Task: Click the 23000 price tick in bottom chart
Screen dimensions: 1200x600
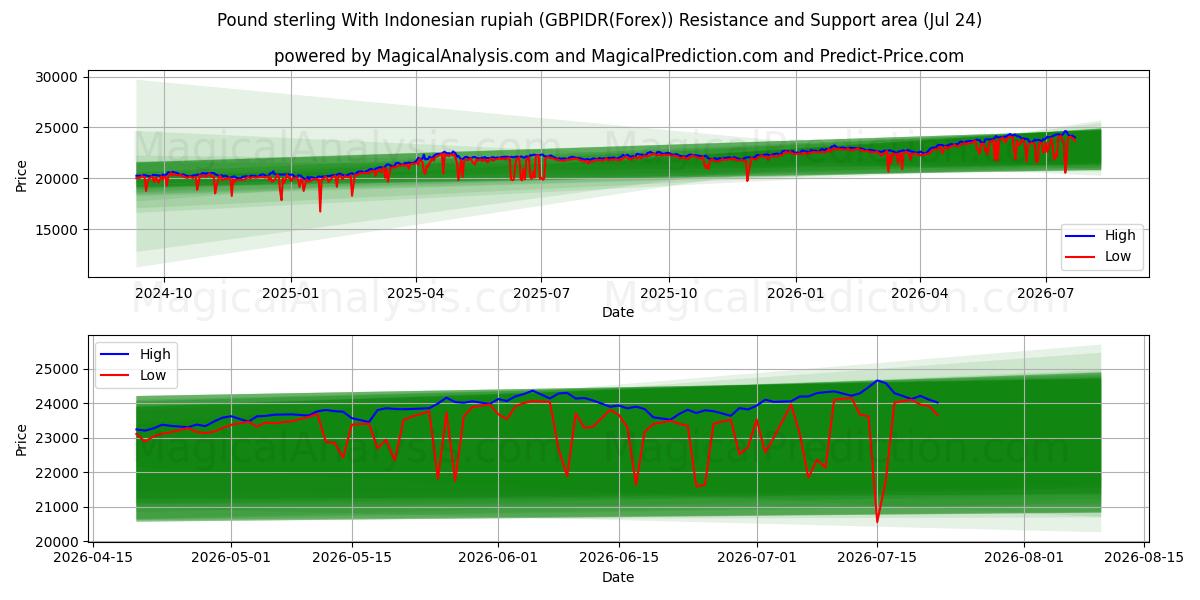Action: tap(56, 439)
